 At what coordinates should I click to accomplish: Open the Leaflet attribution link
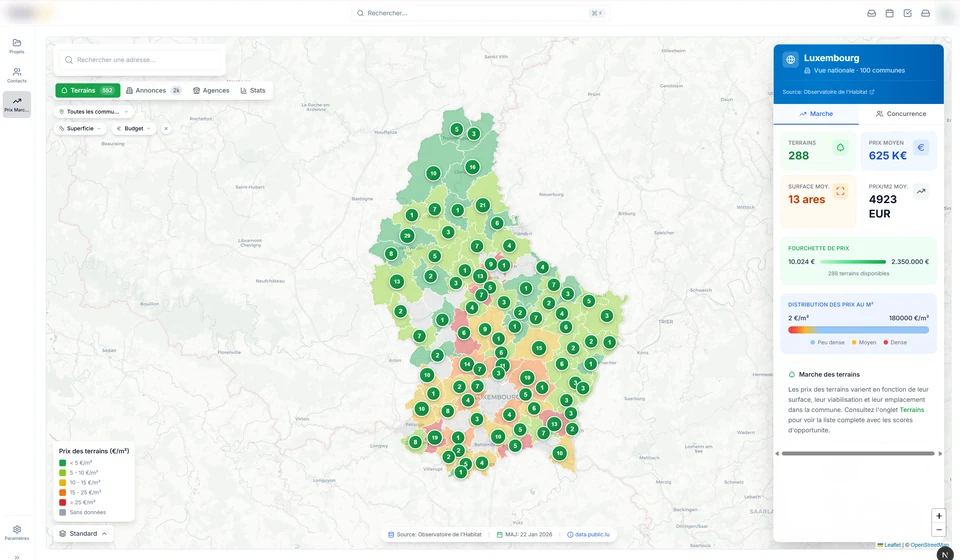(889, 545)
